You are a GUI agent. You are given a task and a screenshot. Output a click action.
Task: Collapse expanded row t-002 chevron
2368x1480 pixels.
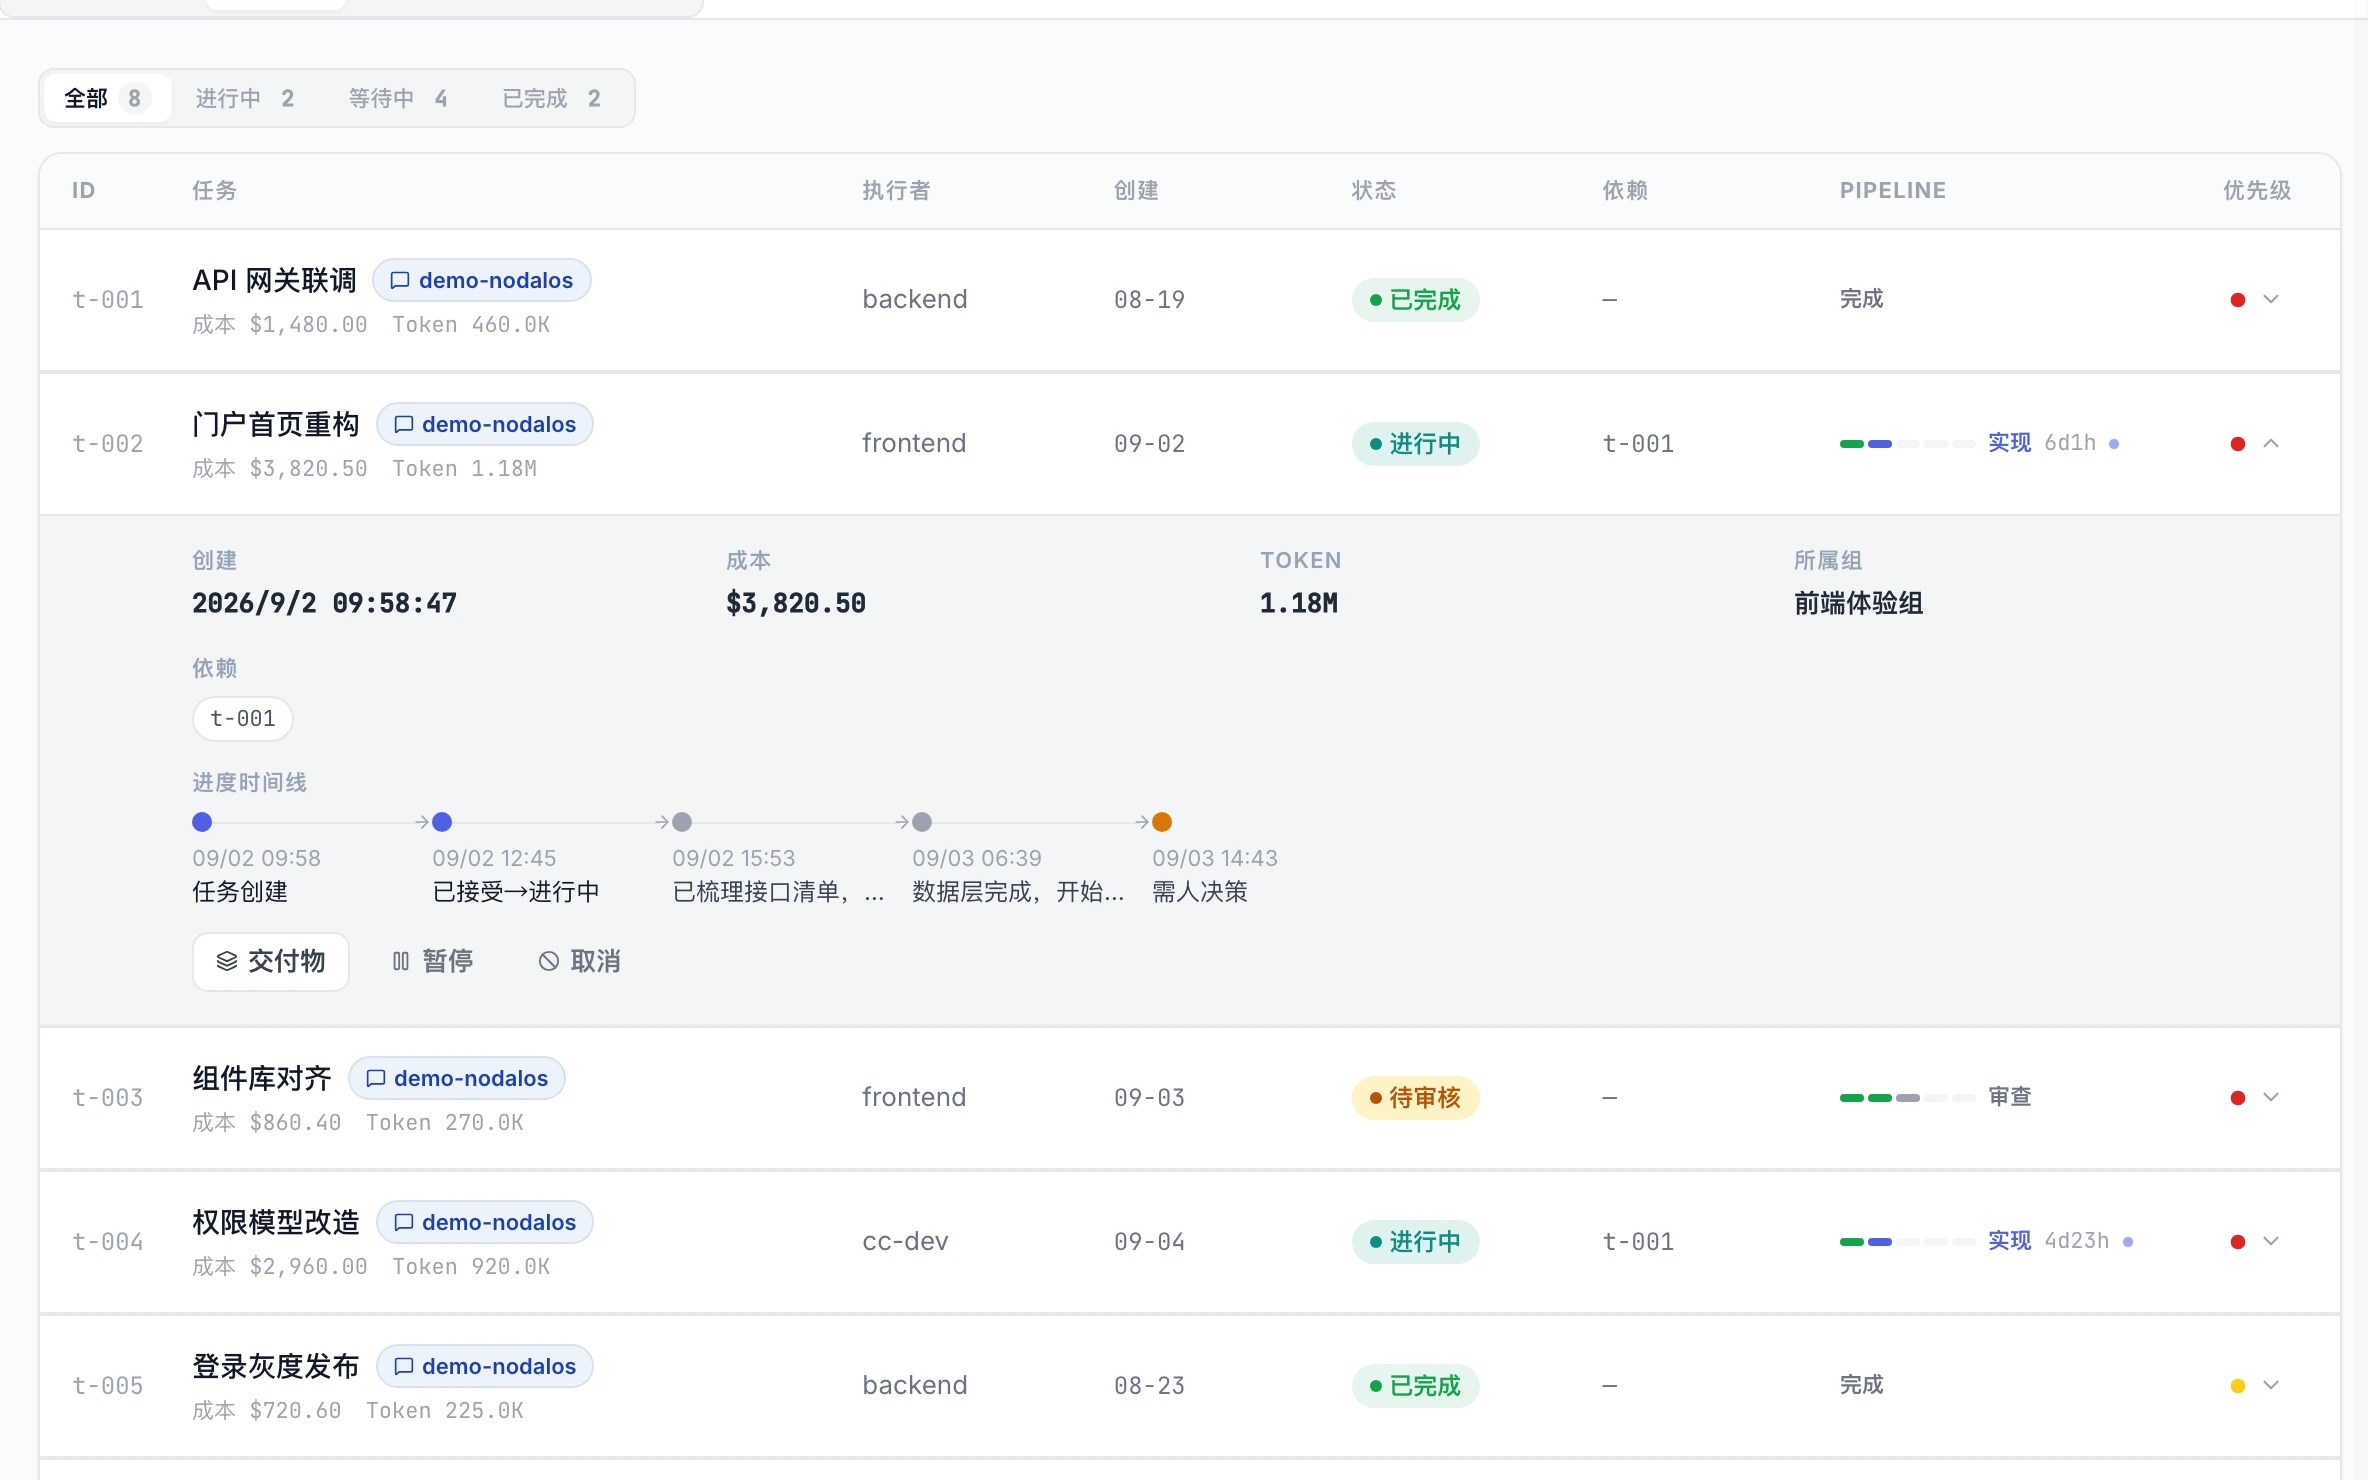point(2271,443)
